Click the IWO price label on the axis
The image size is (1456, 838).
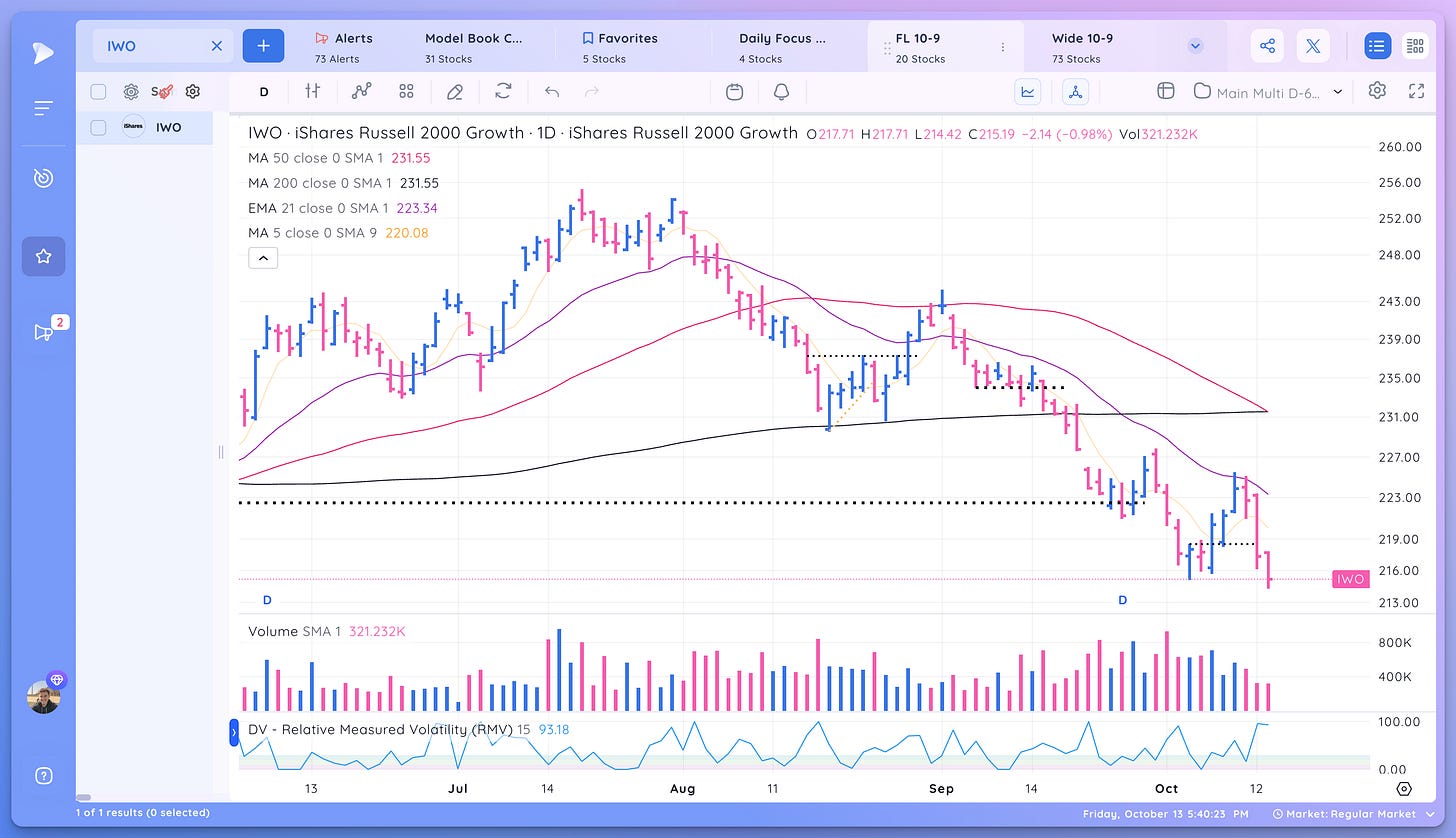(x=1350, y=579)
